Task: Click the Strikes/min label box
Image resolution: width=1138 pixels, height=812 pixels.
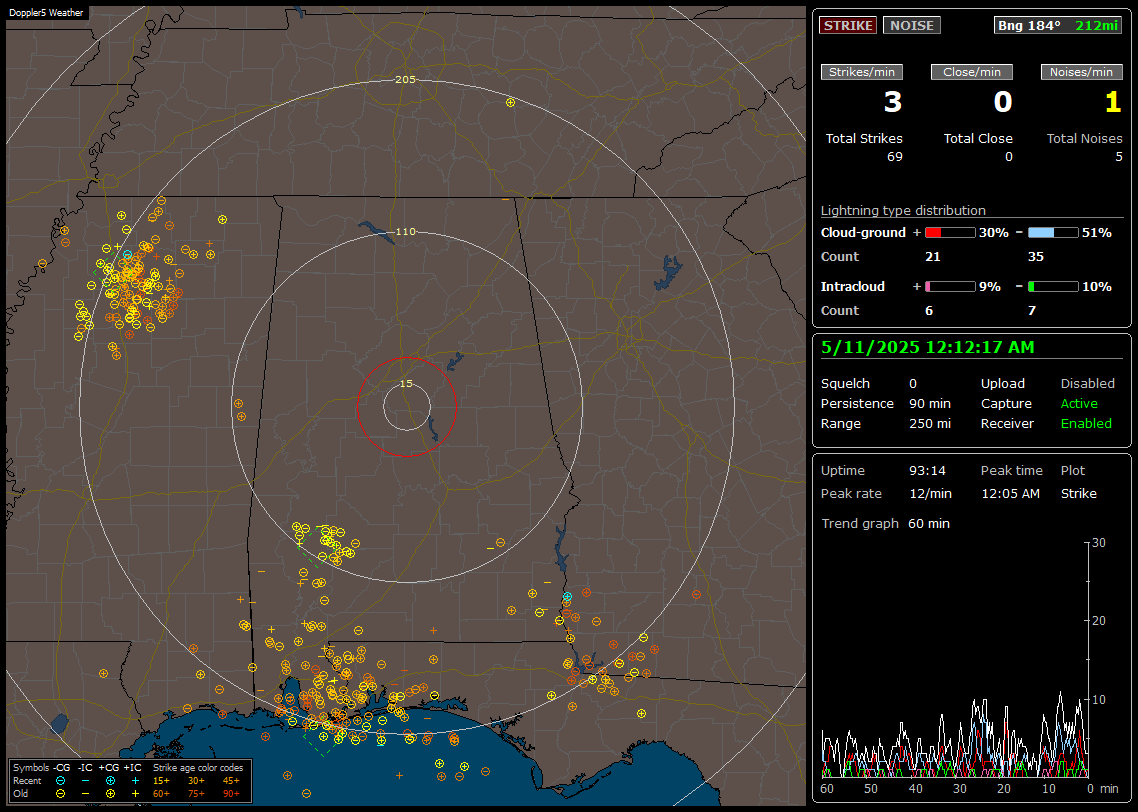Action: pos(862,72)
